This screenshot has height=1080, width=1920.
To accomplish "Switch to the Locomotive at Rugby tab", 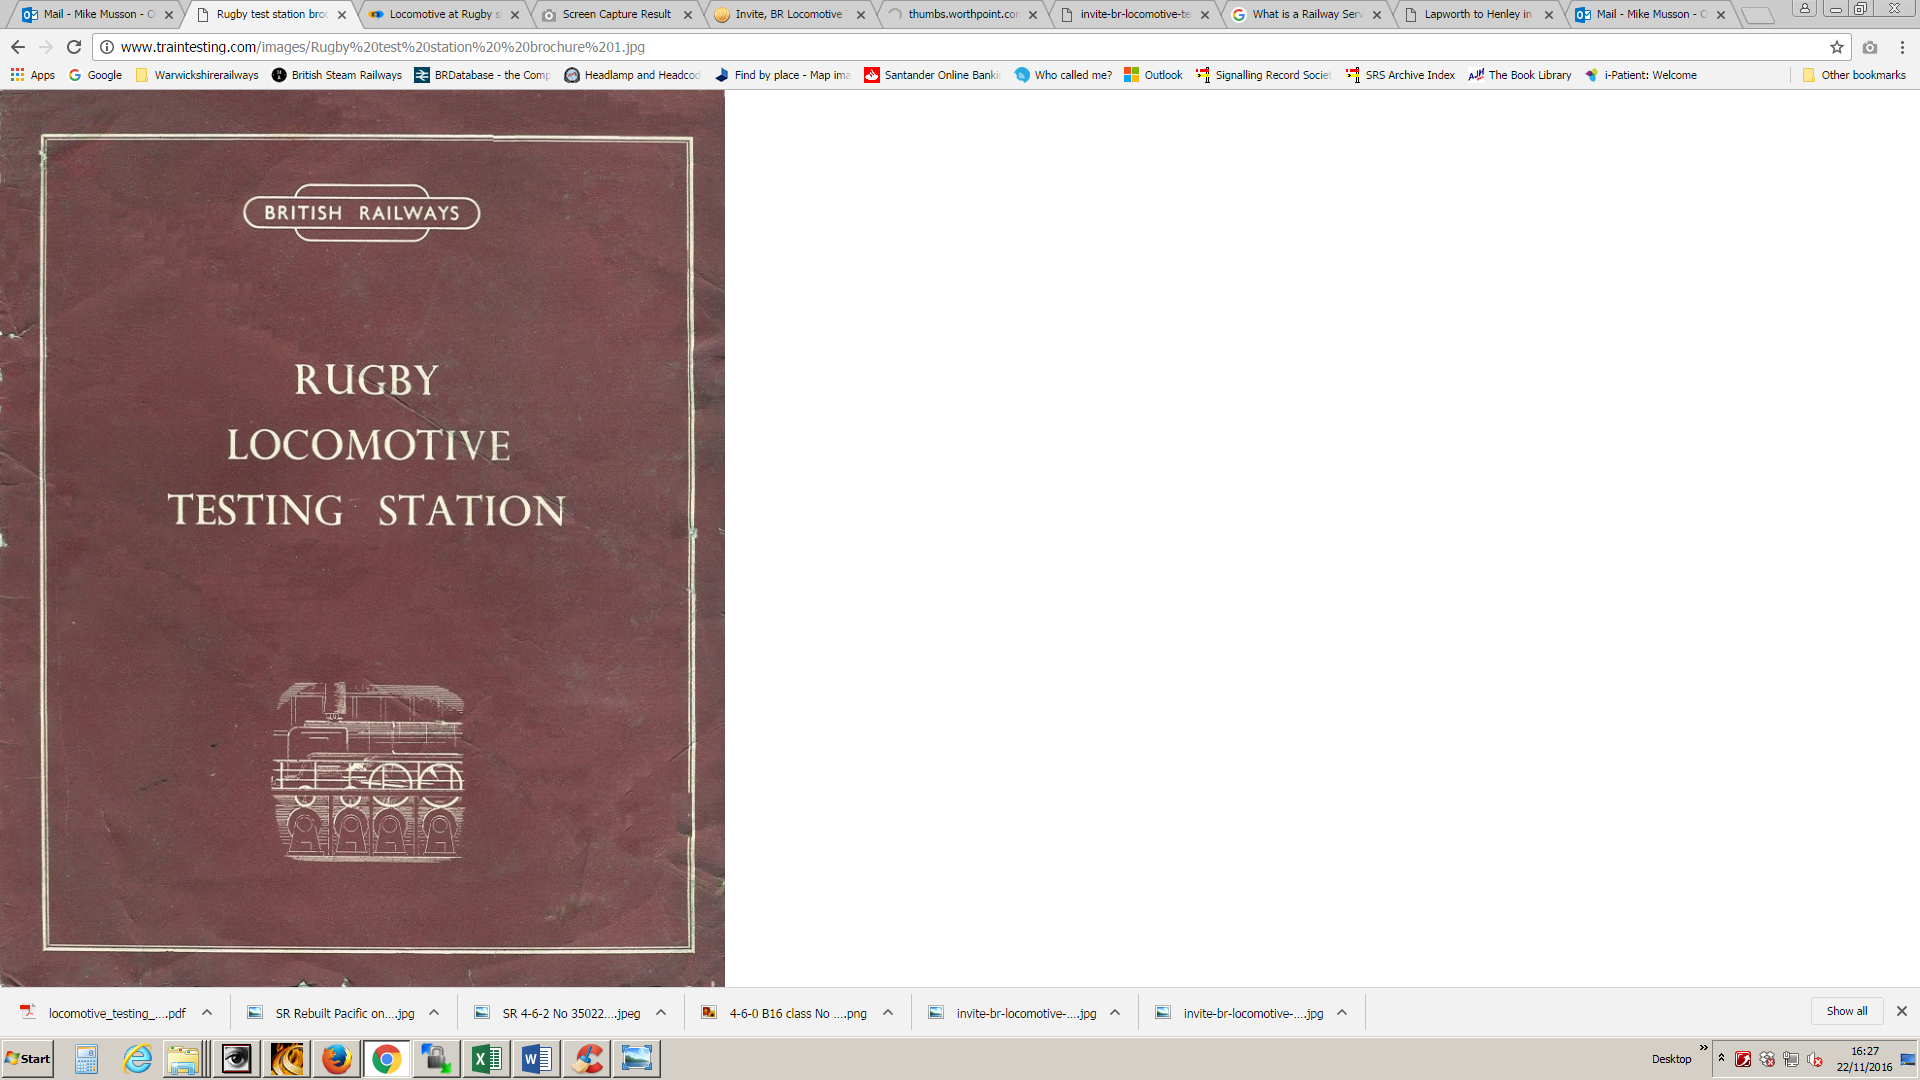I will coord(444,14).
